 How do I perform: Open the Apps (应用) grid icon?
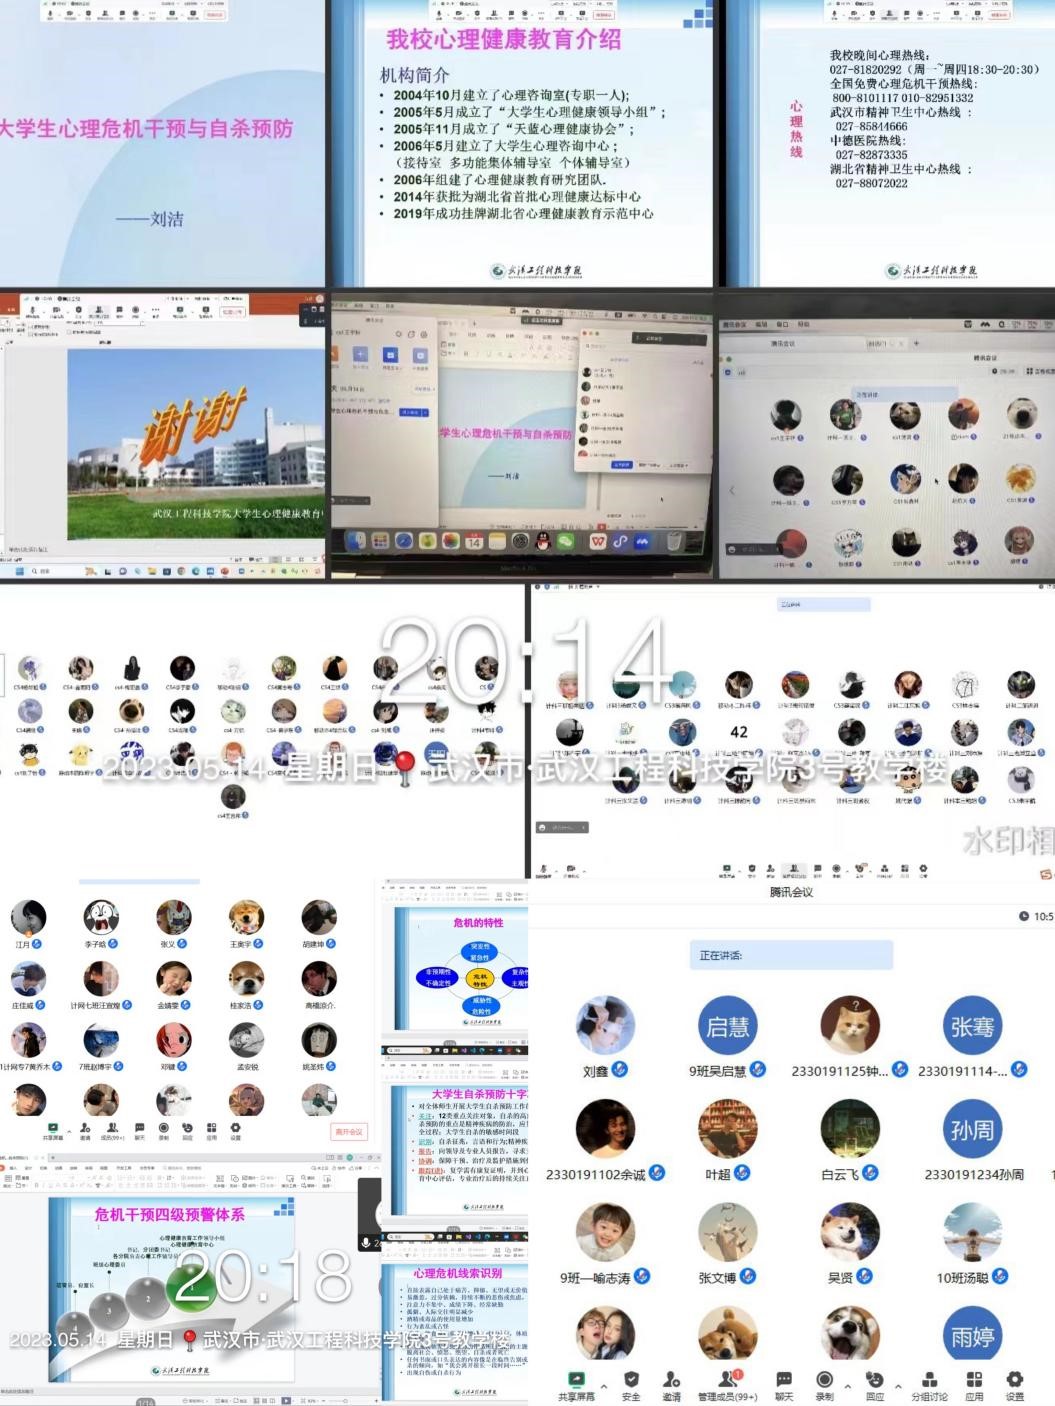point(974,1381)
